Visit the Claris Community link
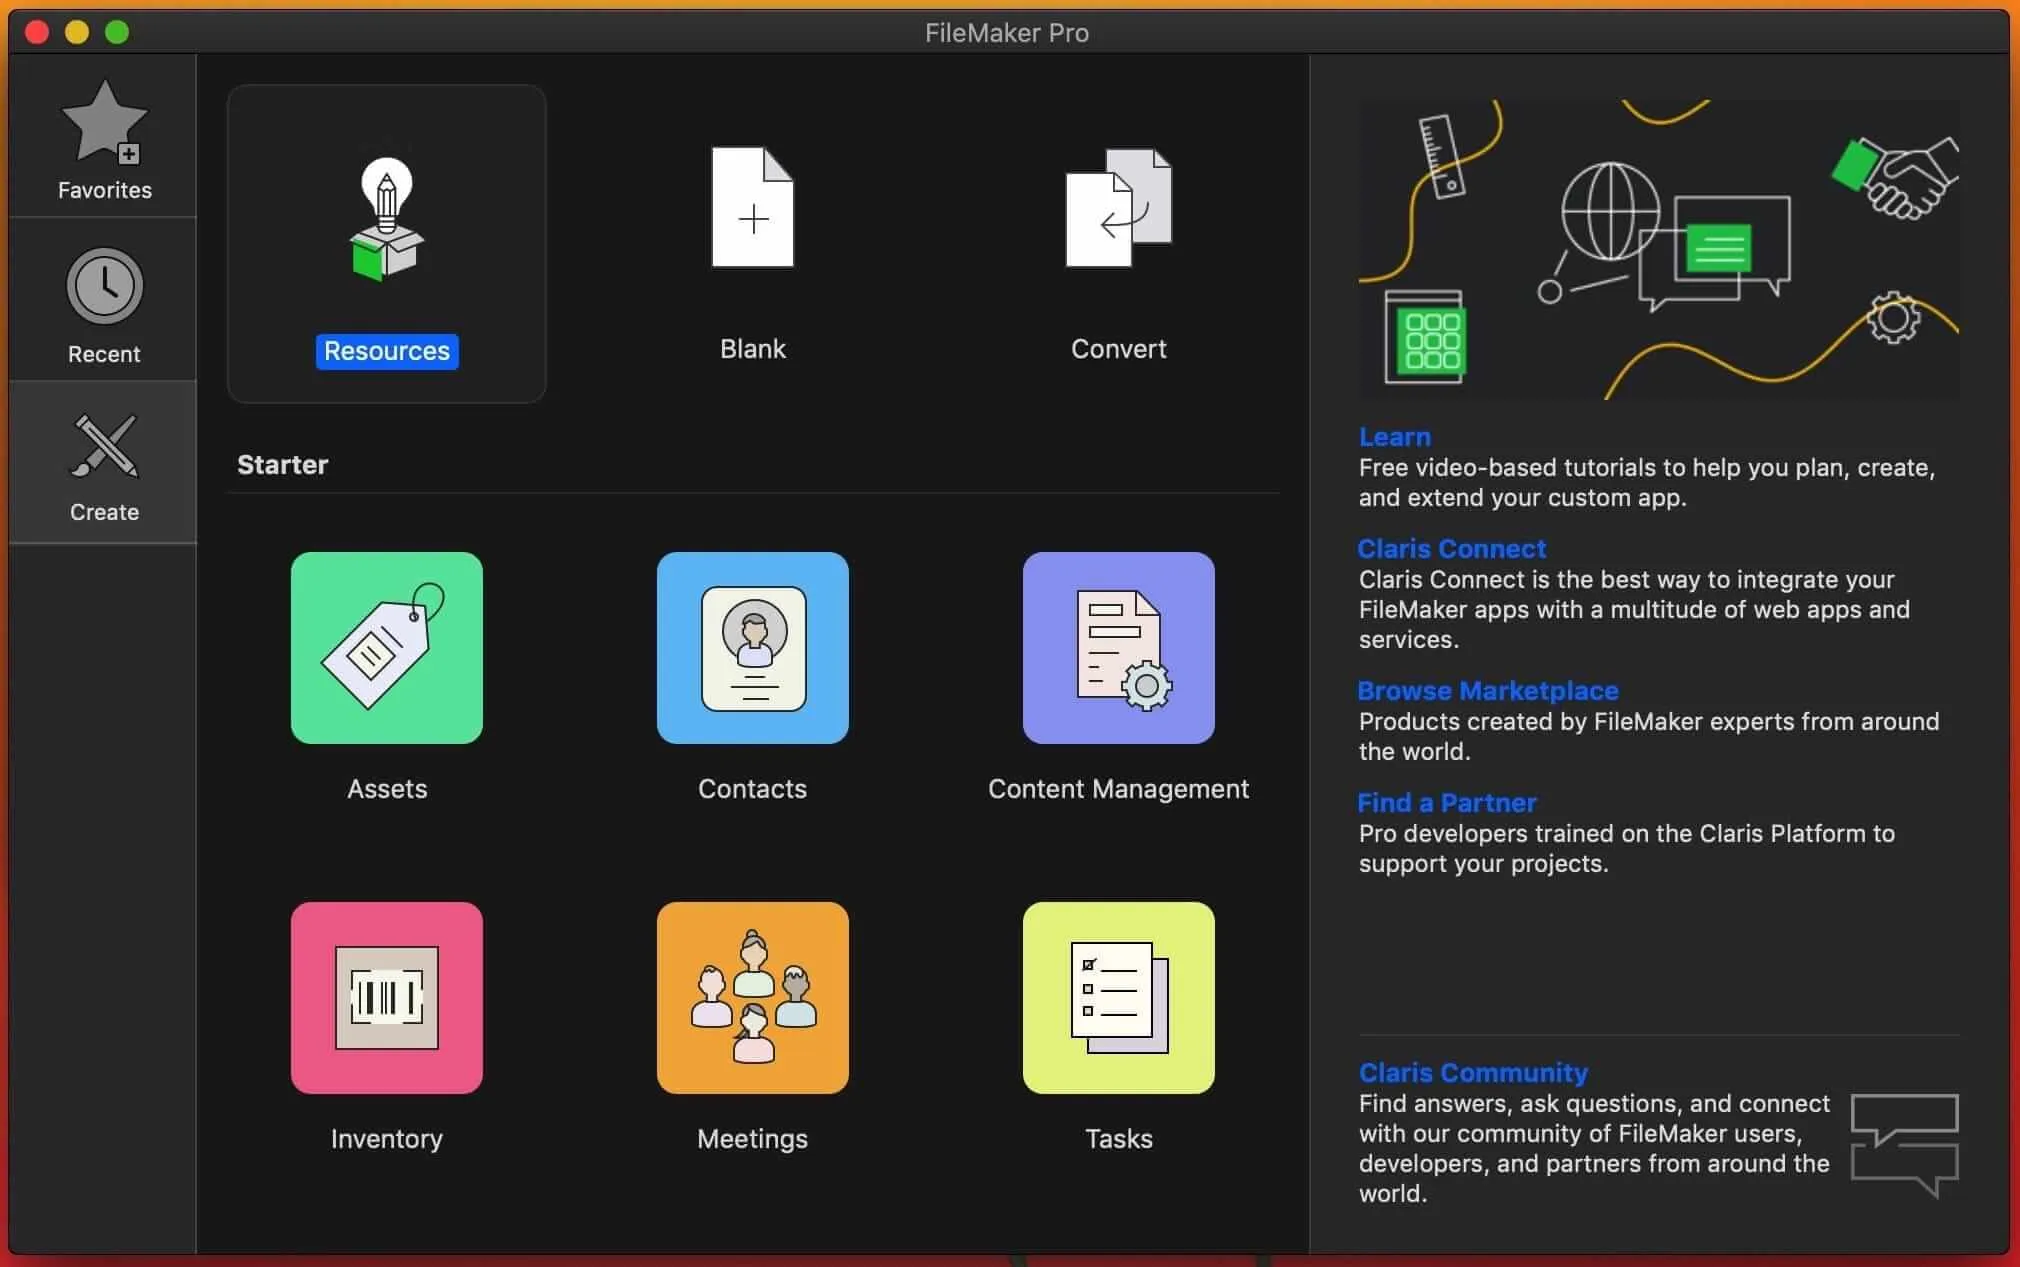2020x1267 pixels. tap(1471, 1072)
